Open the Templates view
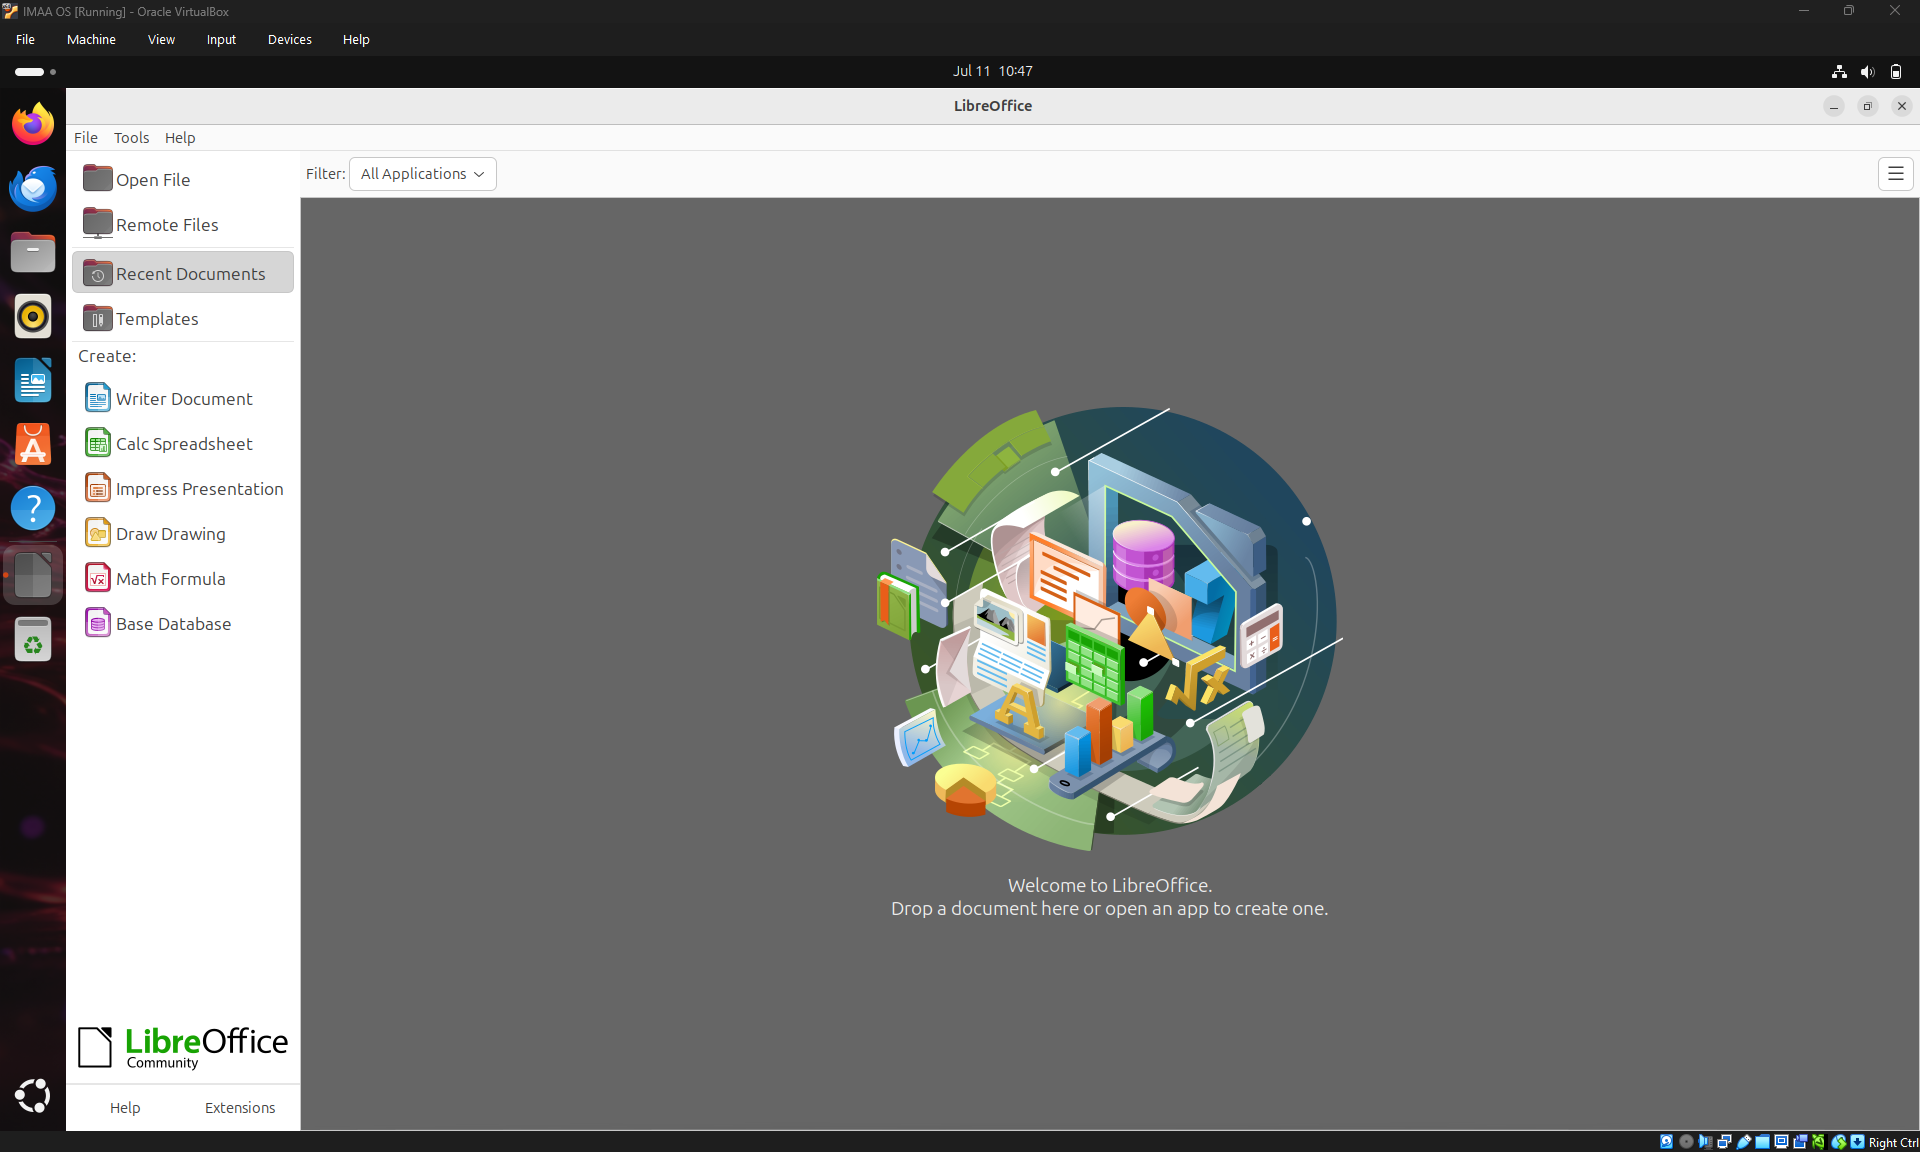Screen dimensions: 1920x1152 [183, 318]
